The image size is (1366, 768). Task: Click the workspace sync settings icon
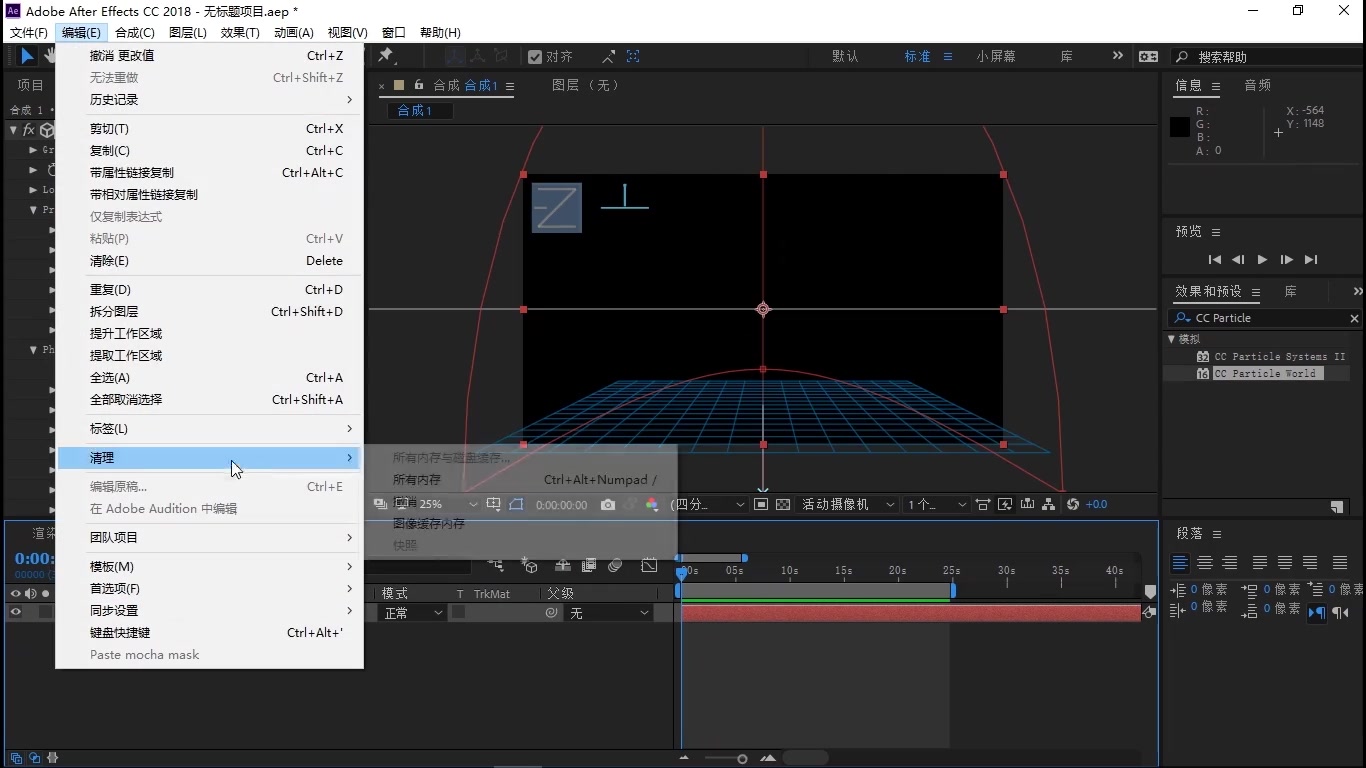pyautogui.click(x=1149, y=57)
